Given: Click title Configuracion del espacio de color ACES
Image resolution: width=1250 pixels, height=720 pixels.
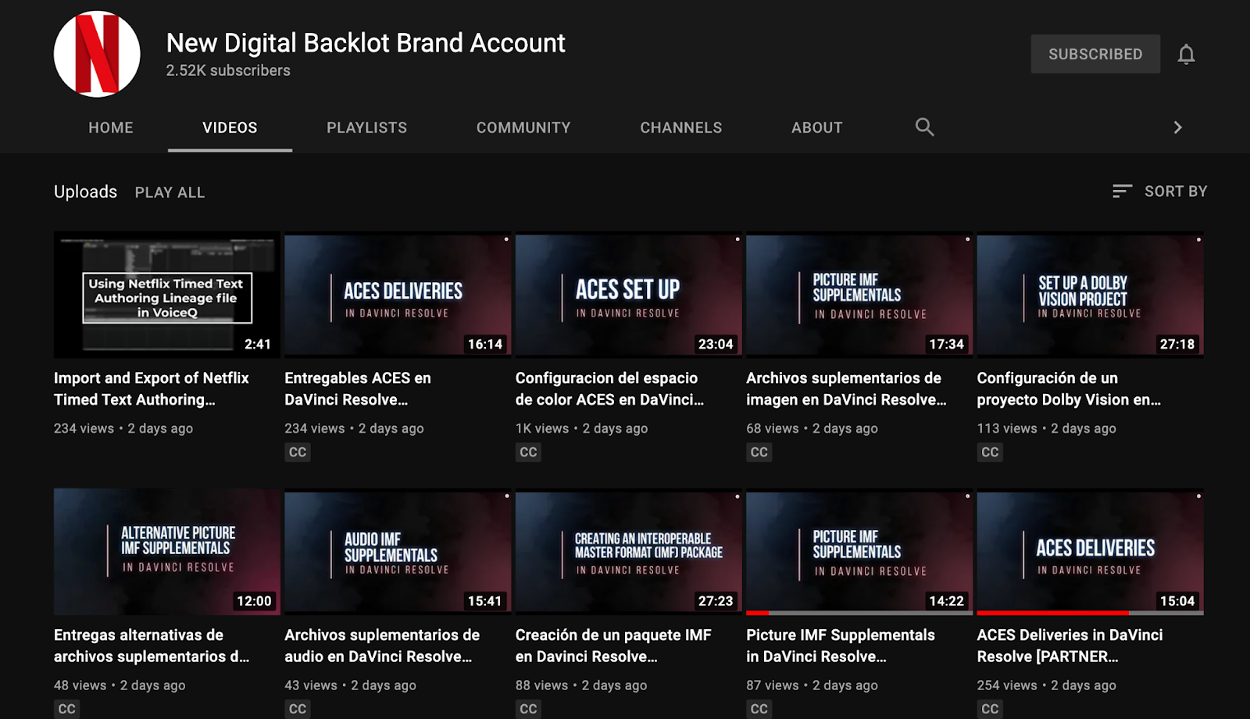Looking at the screenshot, I should tap(610, 389).
